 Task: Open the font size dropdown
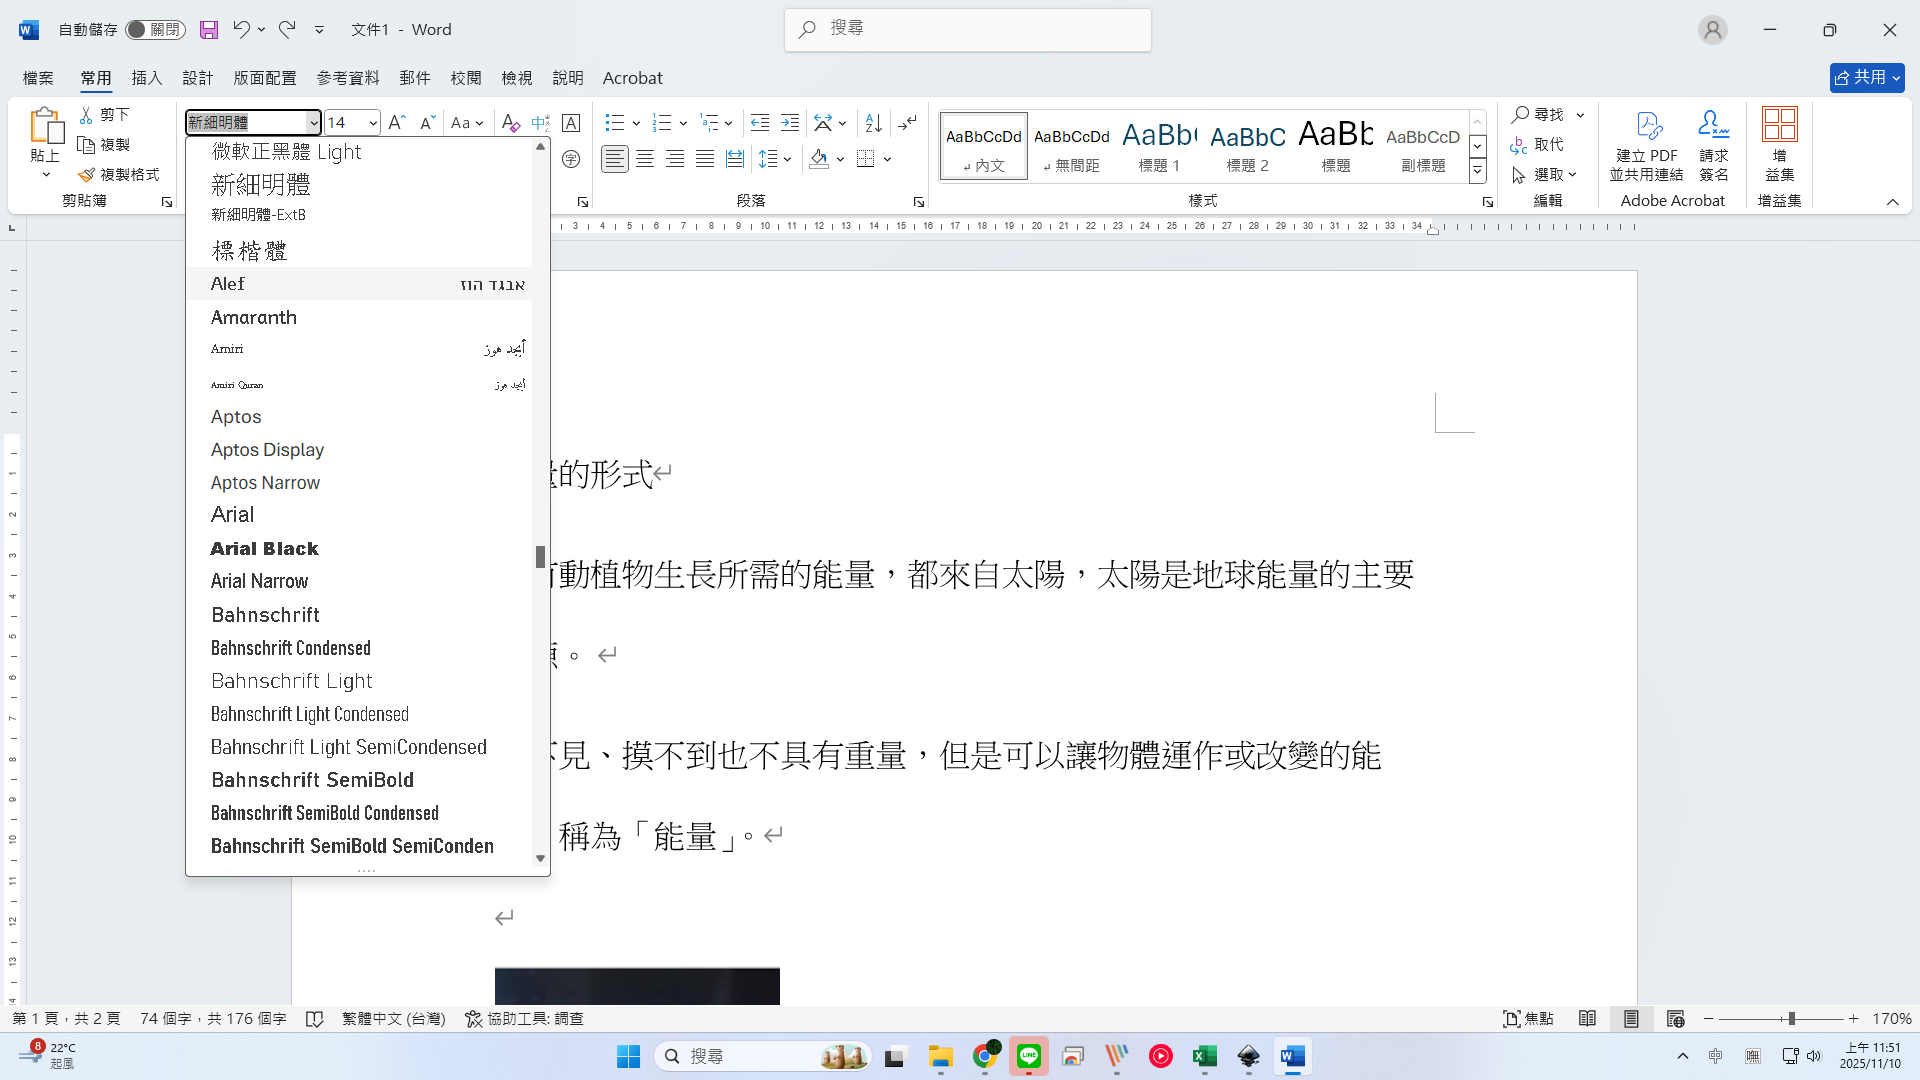point(373,122)
